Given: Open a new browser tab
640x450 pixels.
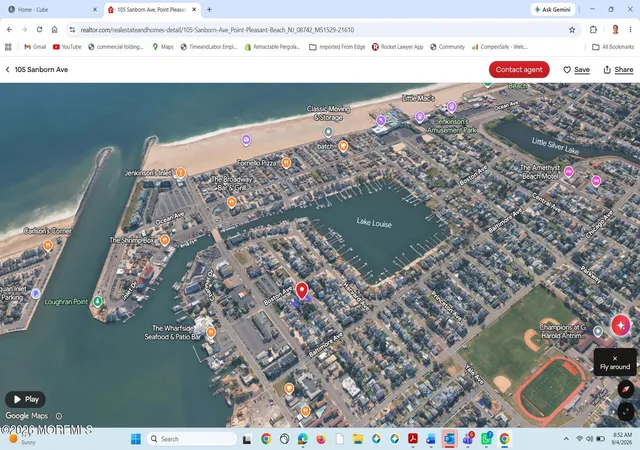Looking at the screenshot, I should click(x=209, y=9).
